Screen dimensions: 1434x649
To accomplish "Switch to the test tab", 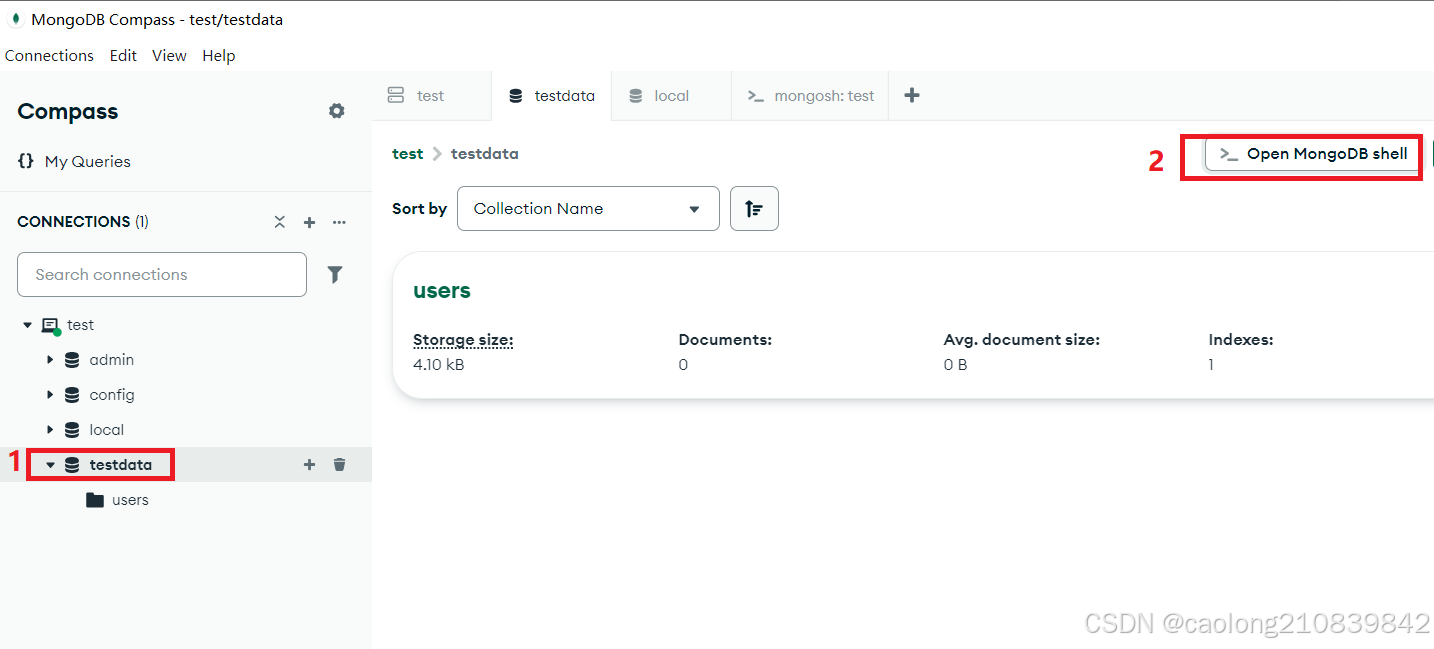I will (x=430, y=96).
